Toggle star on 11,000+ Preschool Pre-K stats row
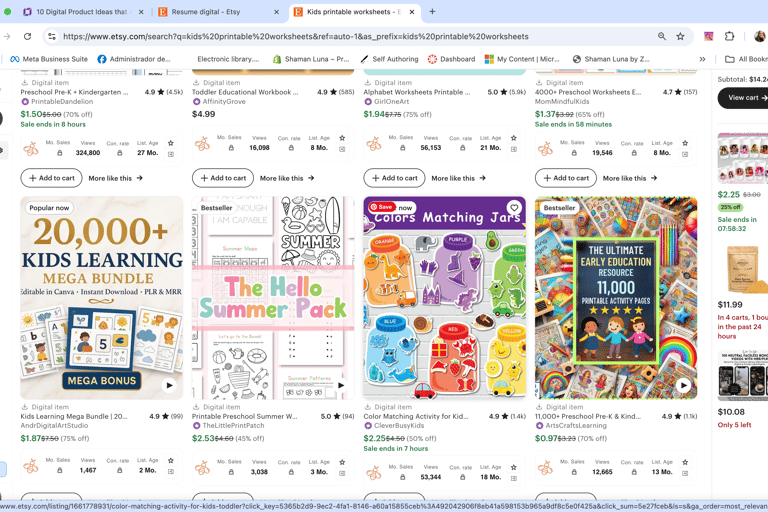768x512 pixels. [x=685, y=462]
